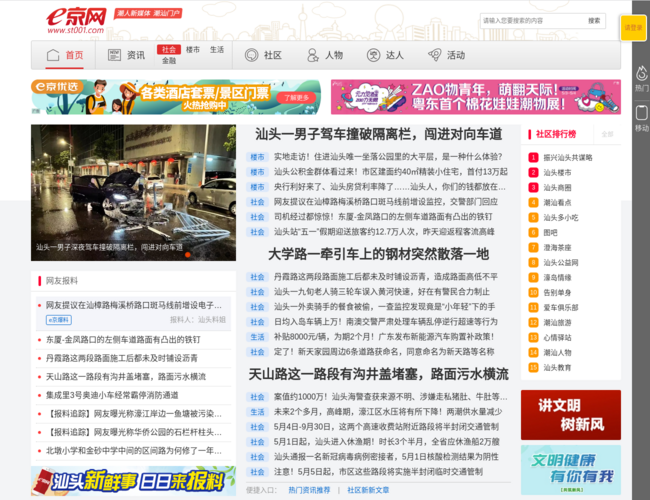Open the 资讯 nav item

tap(136, 55)
